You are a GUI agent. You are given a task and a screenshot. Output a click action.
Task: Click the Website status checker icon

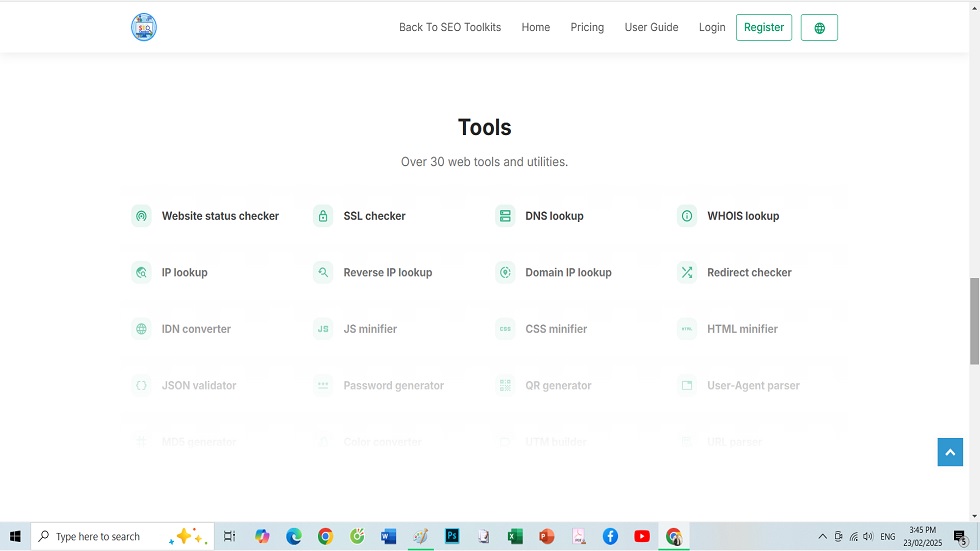[141, 216]
